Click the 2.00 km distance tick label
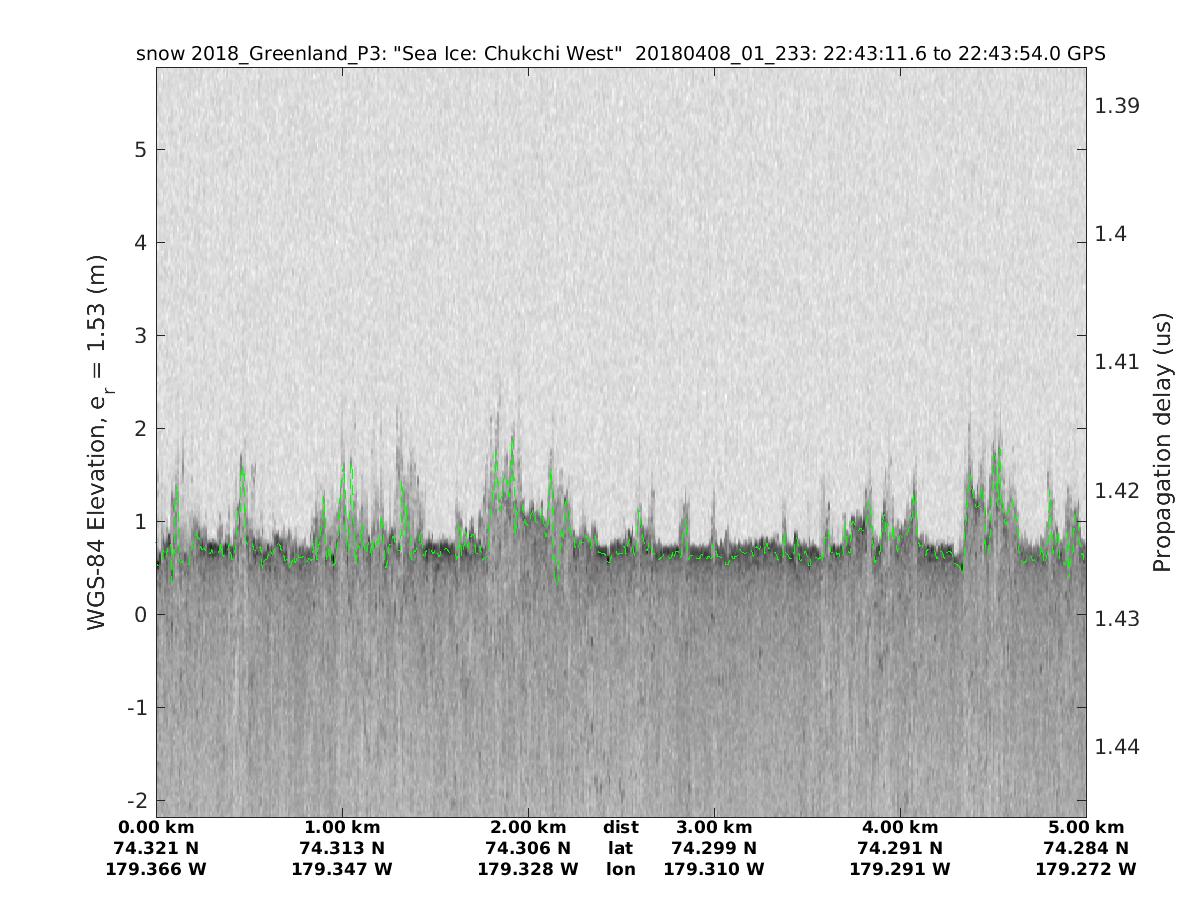The width and height of the screenshot is (1200, 900). pyautogui.click(x=528, y=828)
